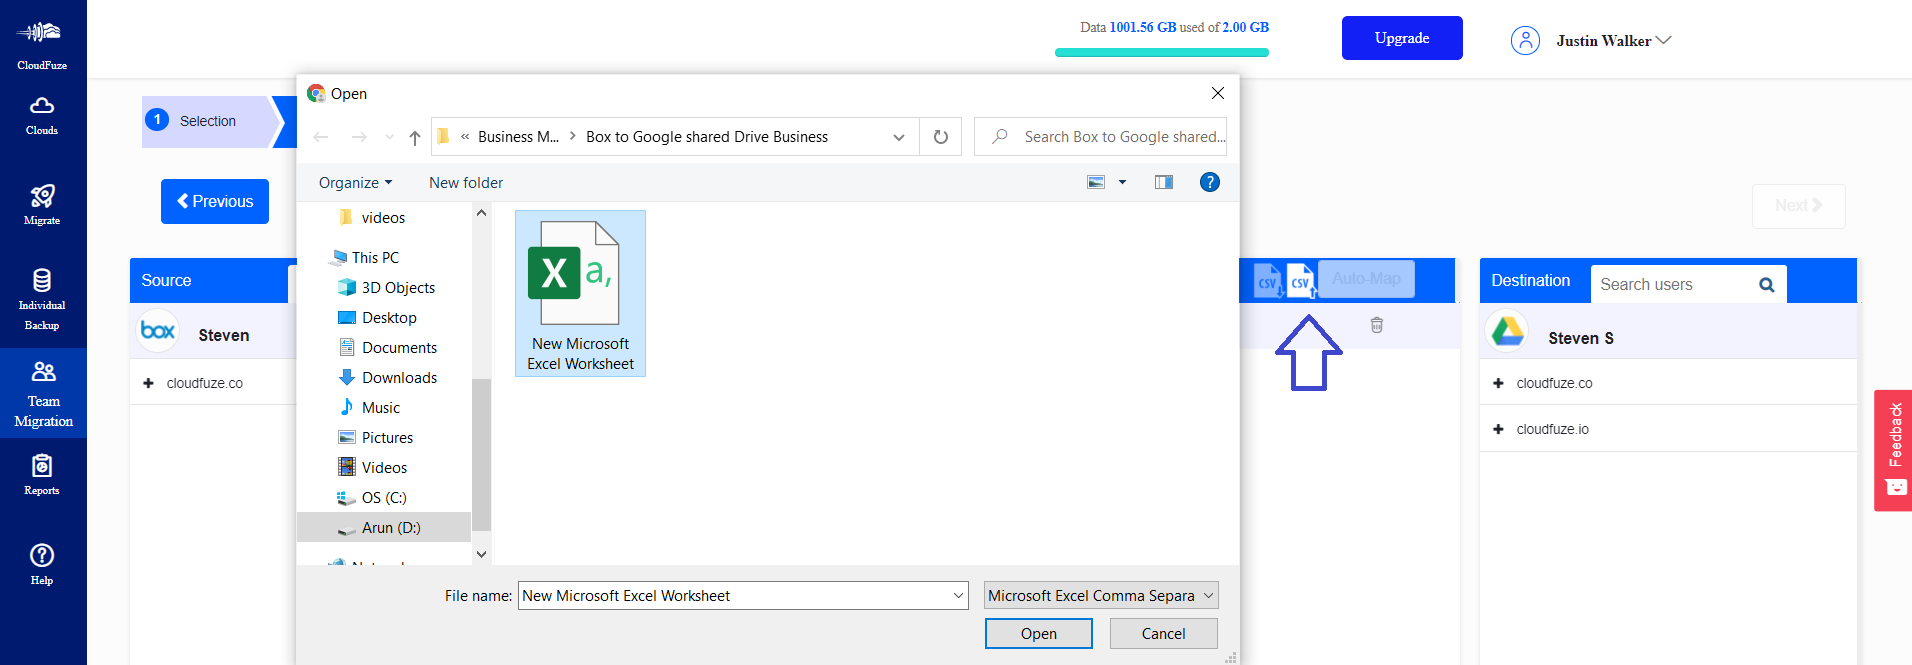Open File name history dropdown
Screen dimensions: 1912x665
958,596
